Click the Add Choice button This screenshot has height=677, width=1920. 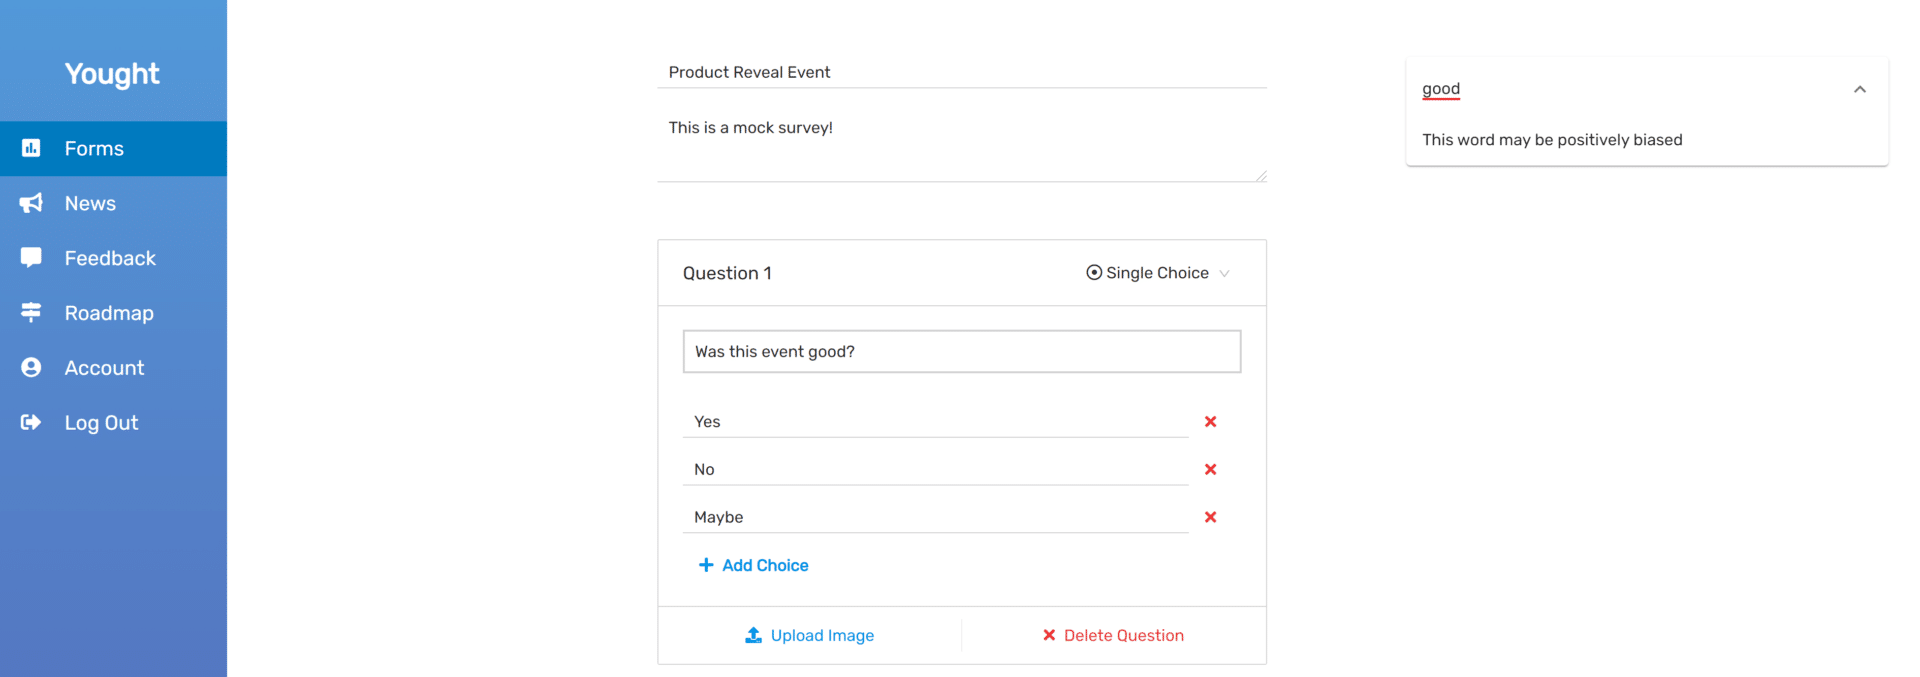[x=754, y=565]
